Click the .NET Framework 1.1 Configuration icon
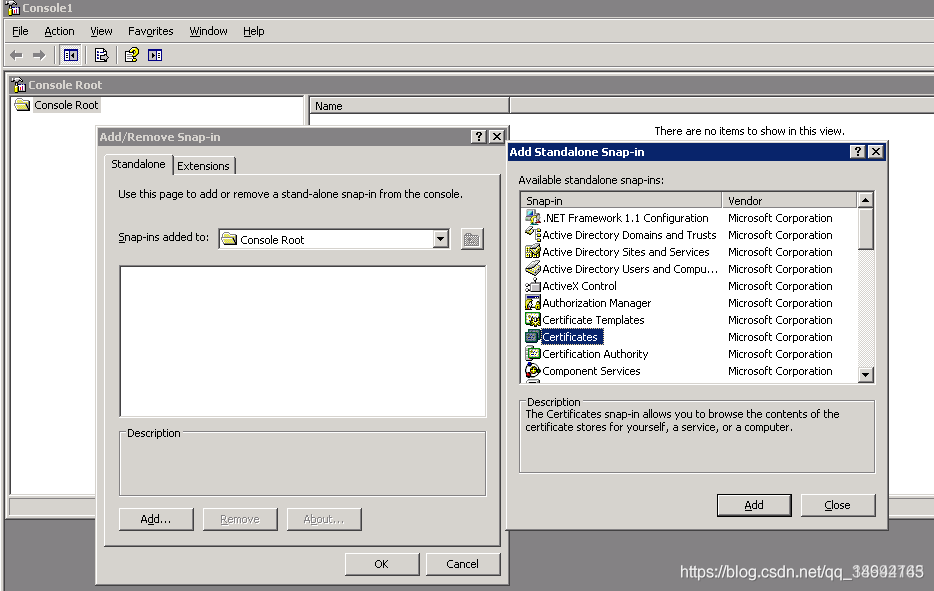934x591 pixels. click(x=533, y=217)
